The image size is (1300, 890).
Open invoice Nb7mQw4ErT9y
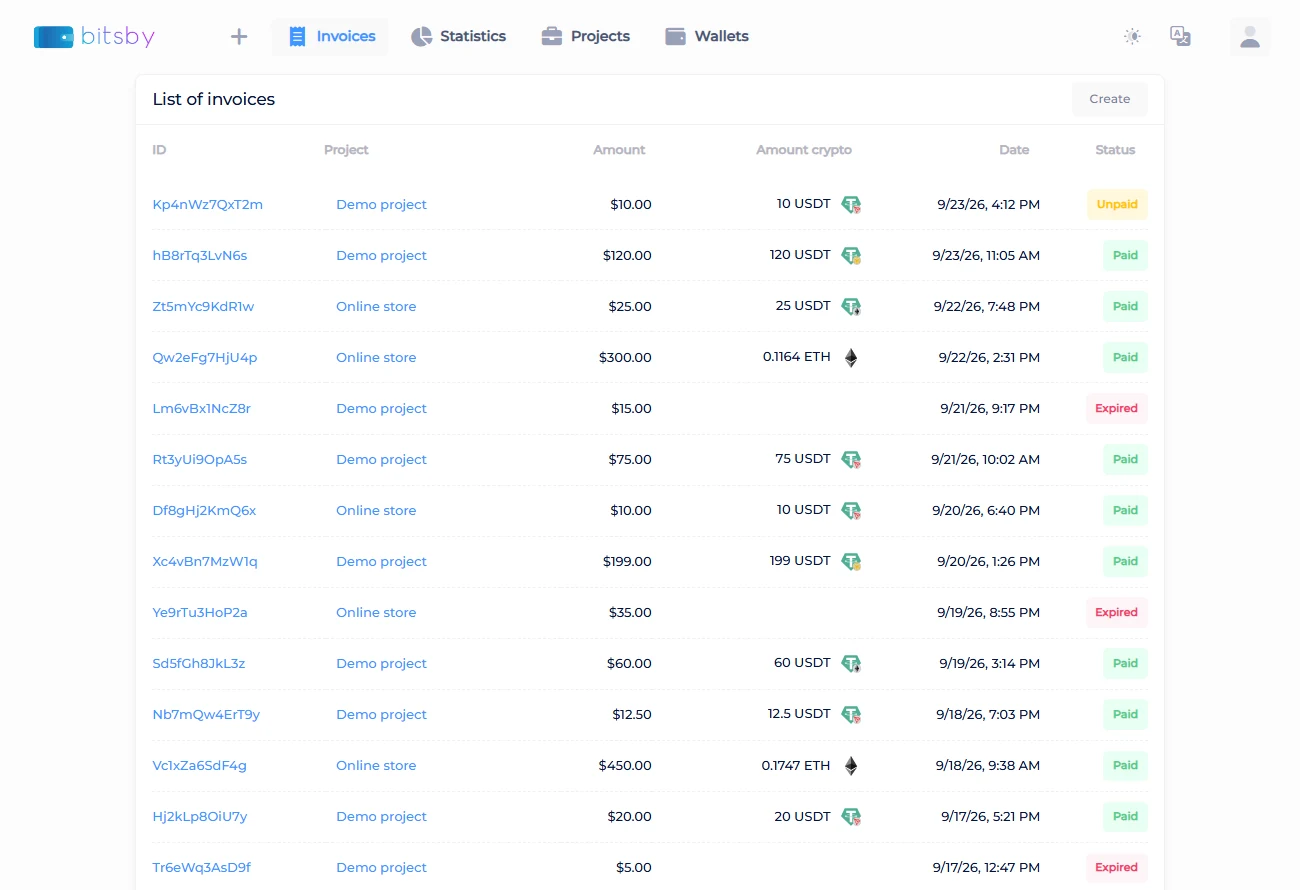tap(206, 715)
